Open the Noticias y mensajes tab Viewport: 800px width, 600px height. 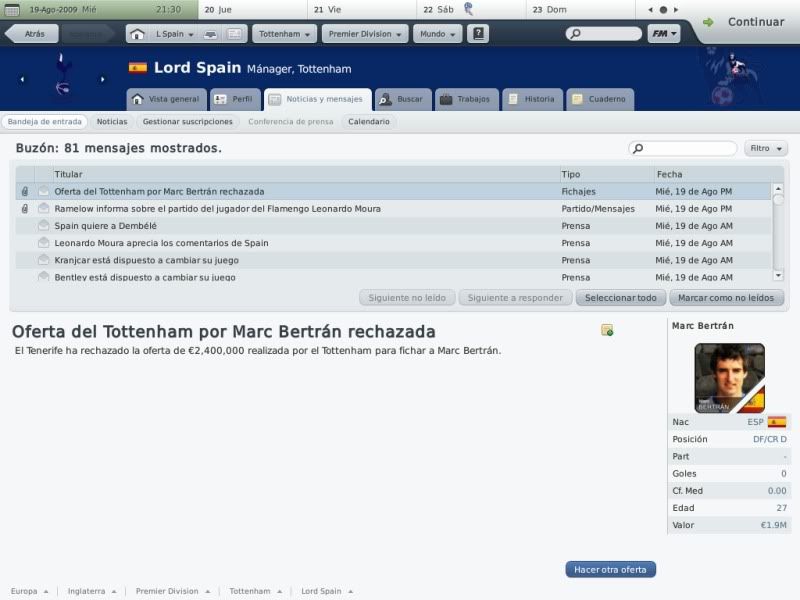pyautogui.click(x=317, y=99)
